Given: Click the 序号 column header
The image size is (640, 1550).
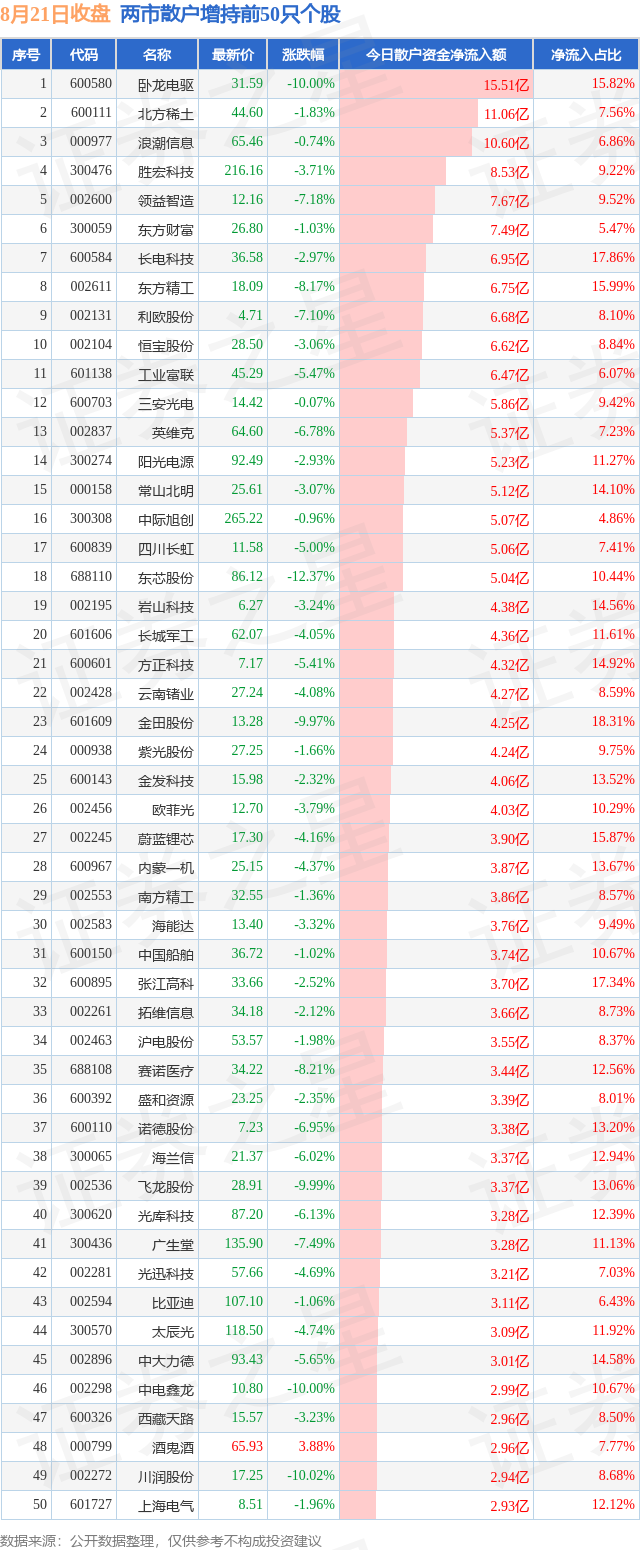Looking at the screenshot, I should [25, 54].
